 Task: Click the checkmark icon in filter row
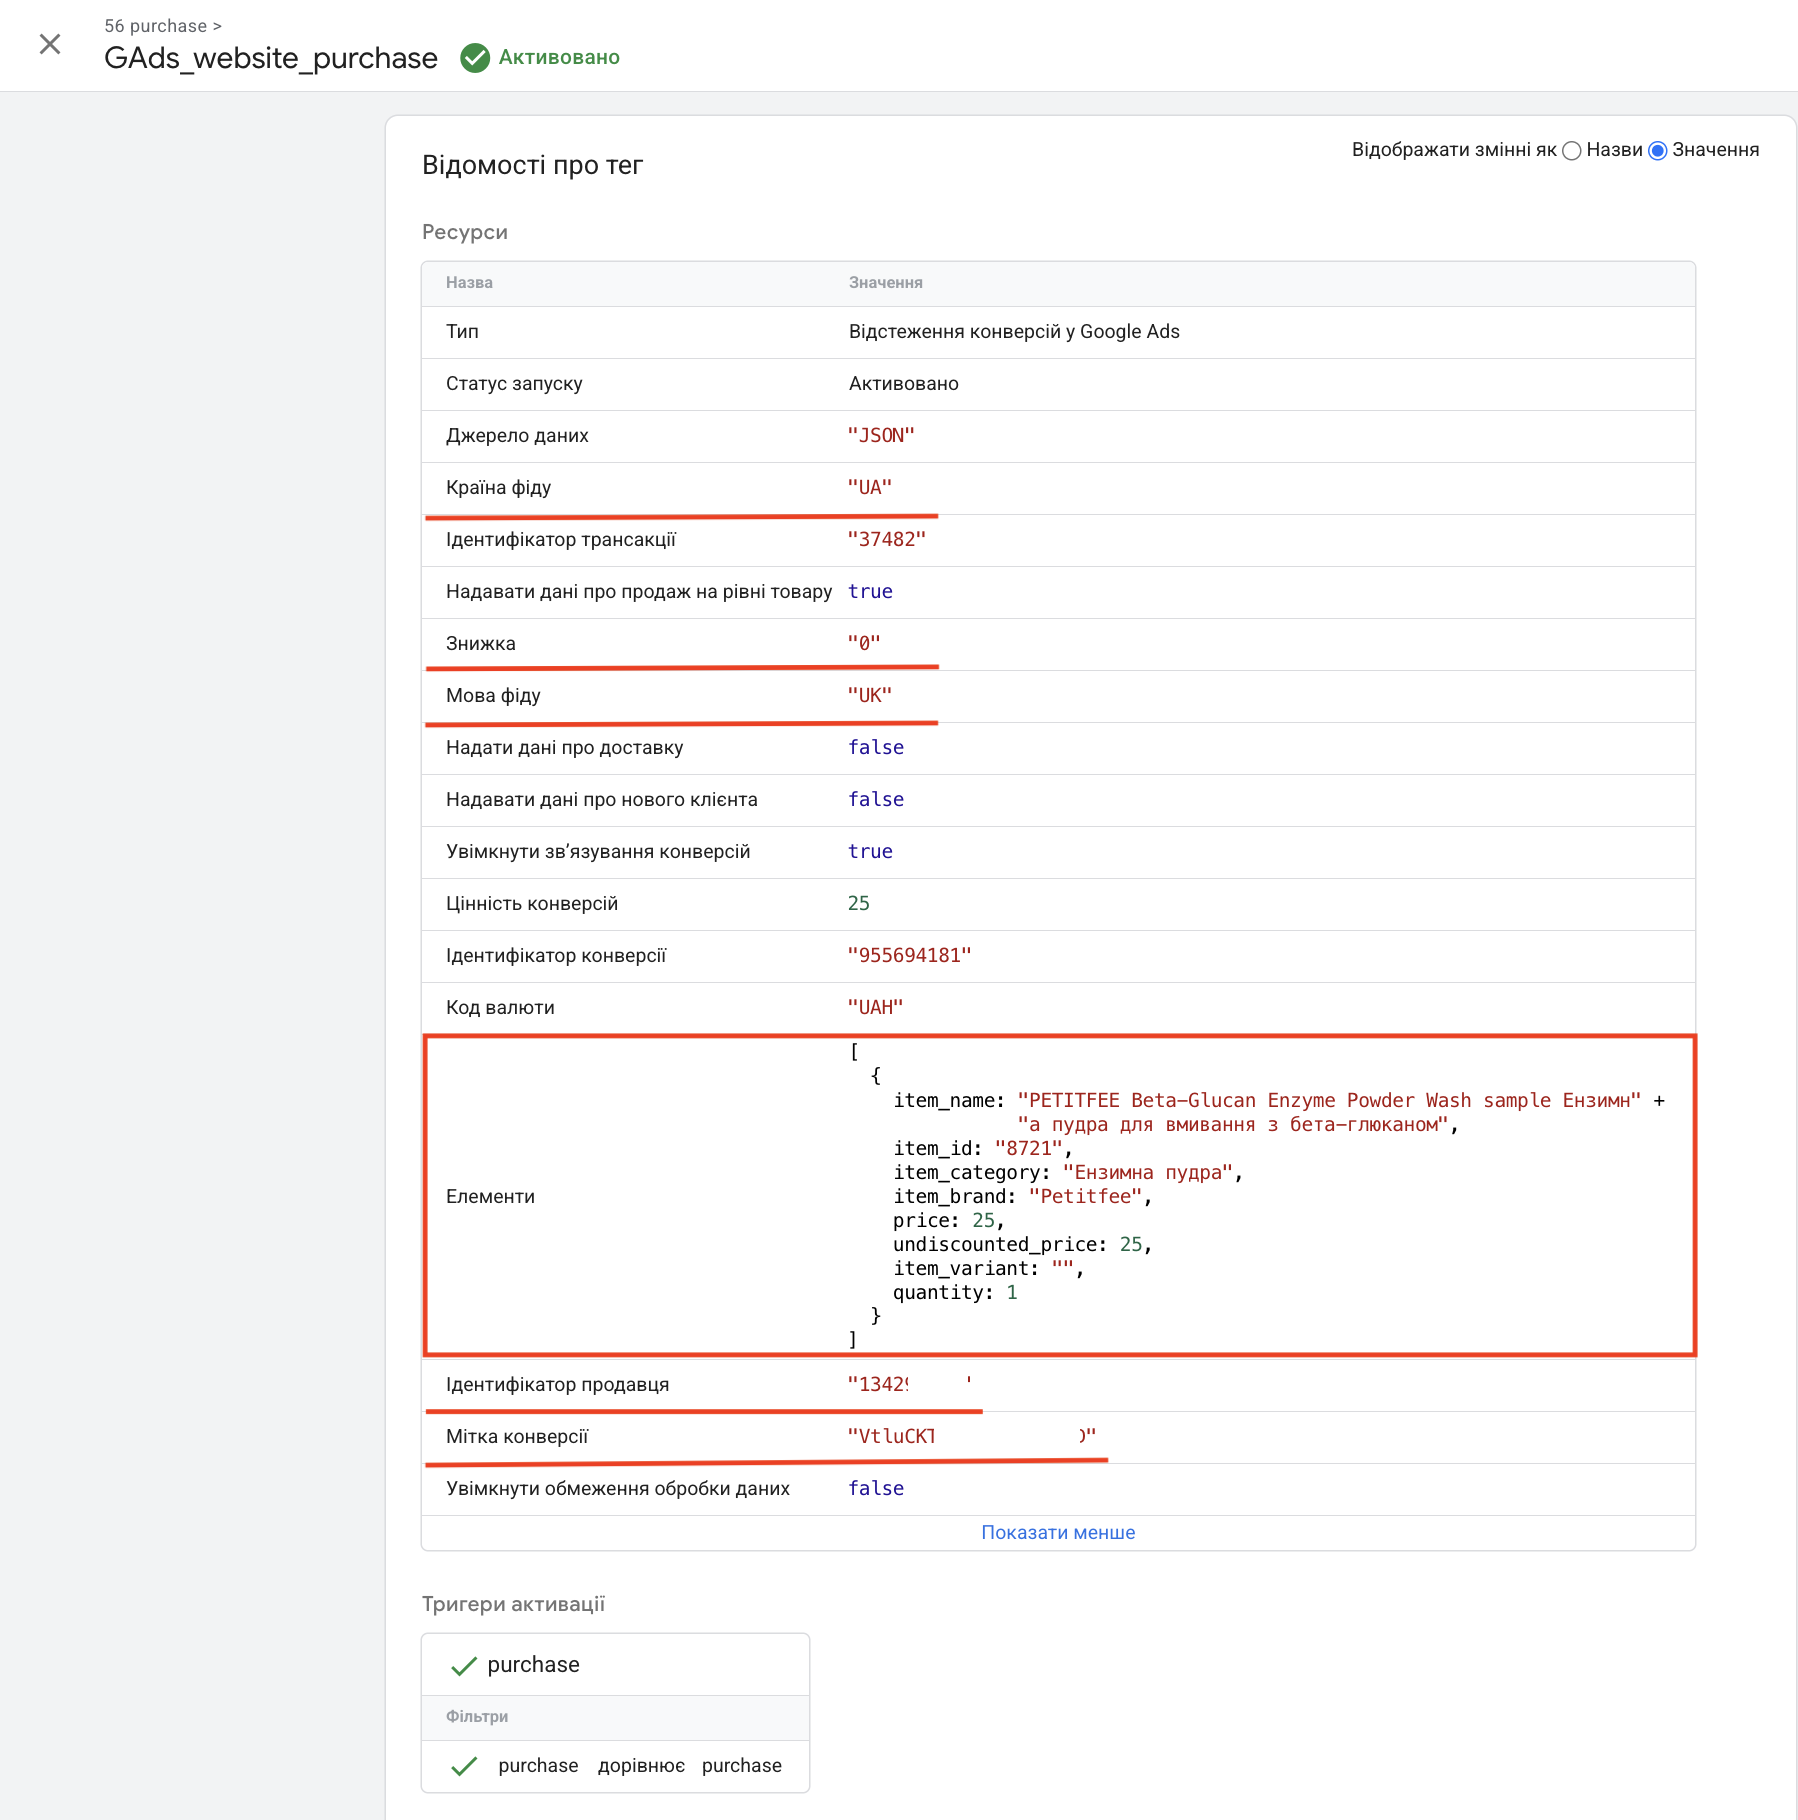tap(463, 1766)
